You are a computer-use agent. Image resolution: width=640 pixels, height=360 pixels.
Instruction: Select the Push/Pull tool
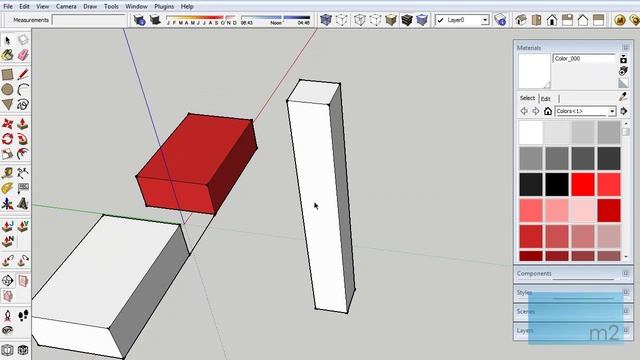(x=23, y=124)
